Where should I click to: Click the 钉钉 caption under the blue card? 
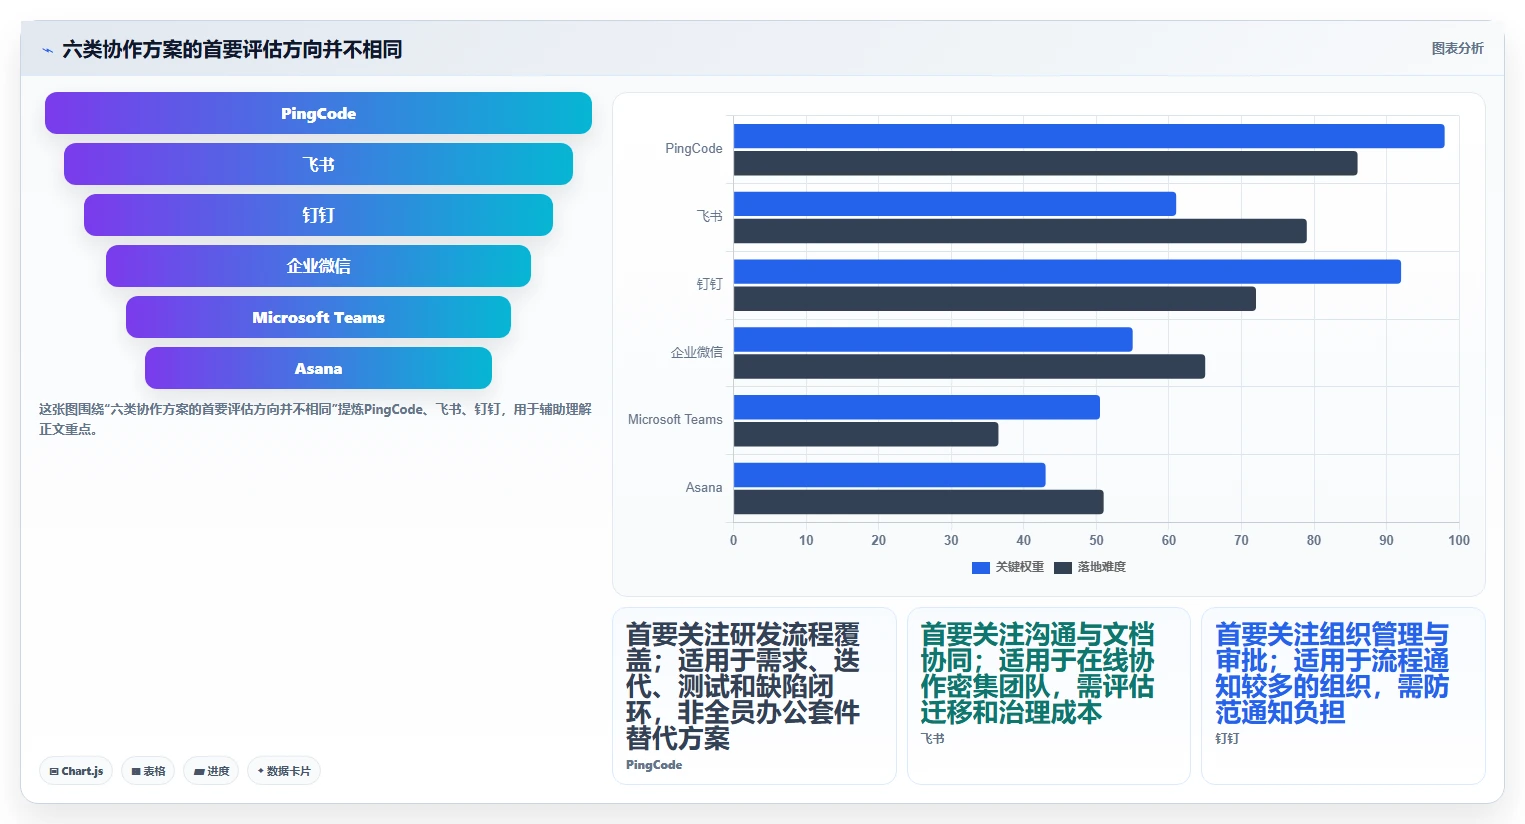click(1227, 739)
